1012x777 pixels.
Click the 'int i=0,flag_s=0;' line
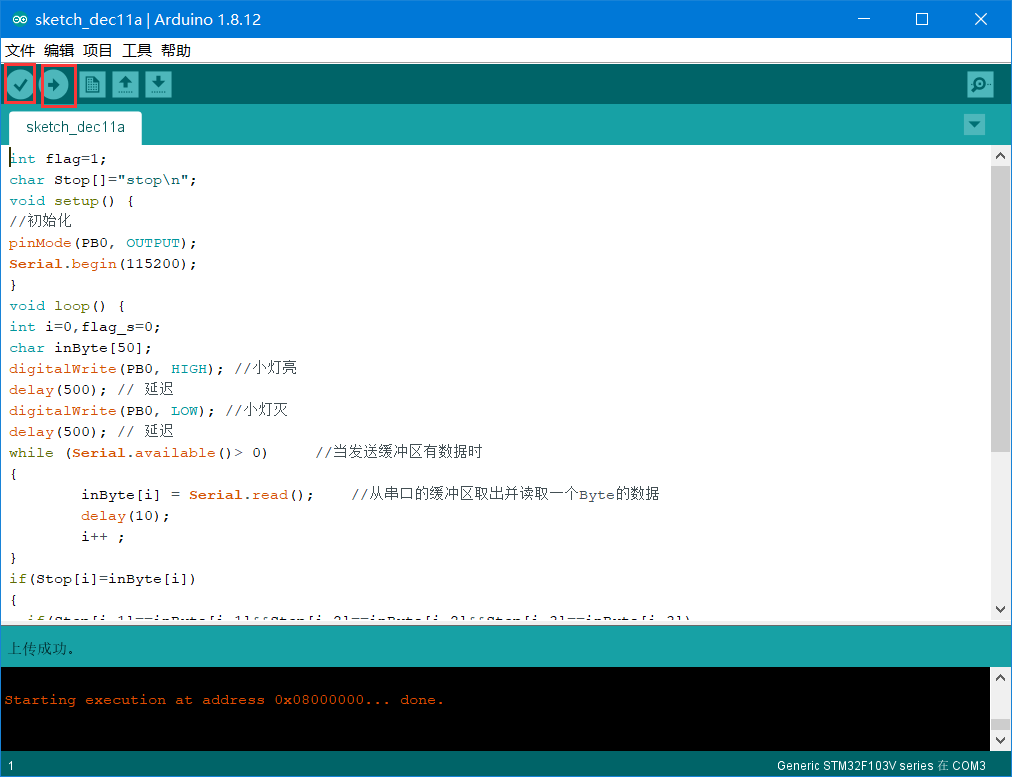click(x=85, y=327)
